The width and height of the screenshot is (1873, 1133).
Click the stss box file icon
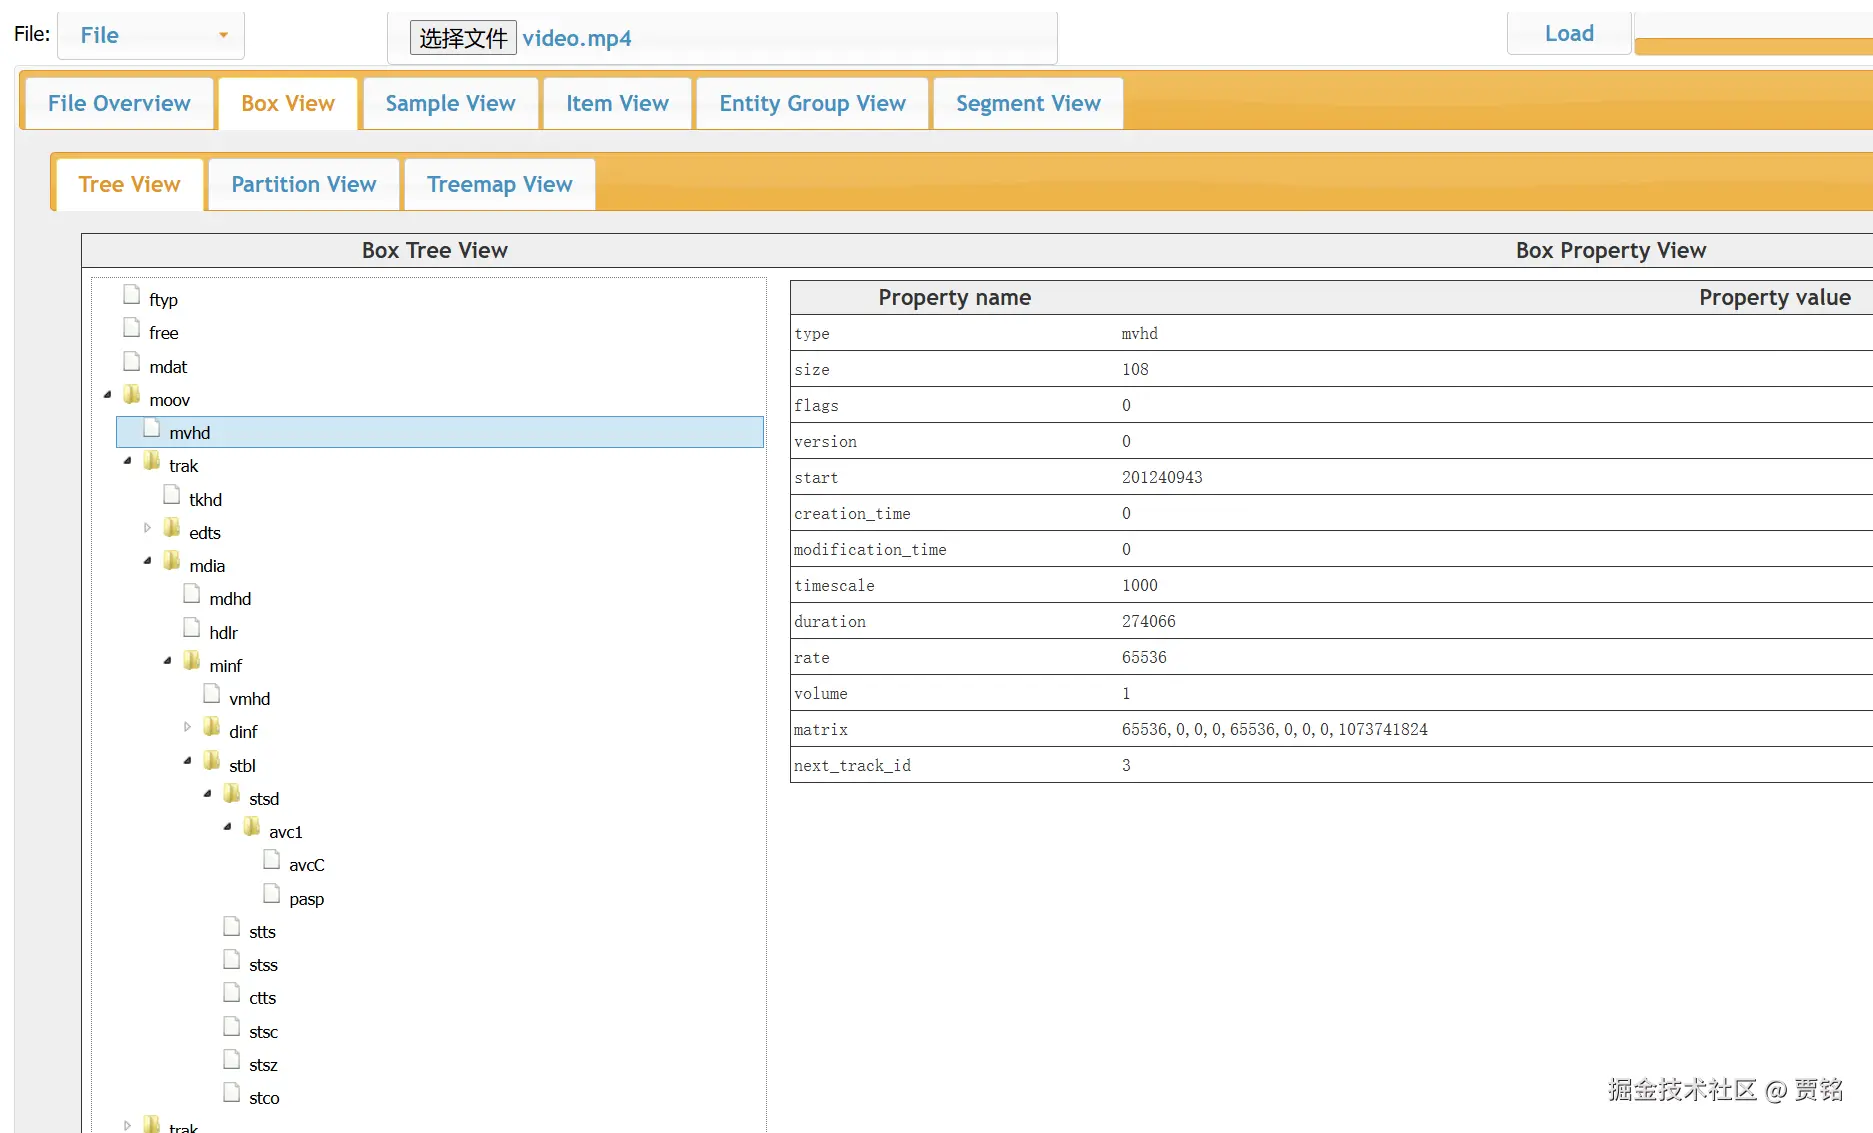pos(231,960)
